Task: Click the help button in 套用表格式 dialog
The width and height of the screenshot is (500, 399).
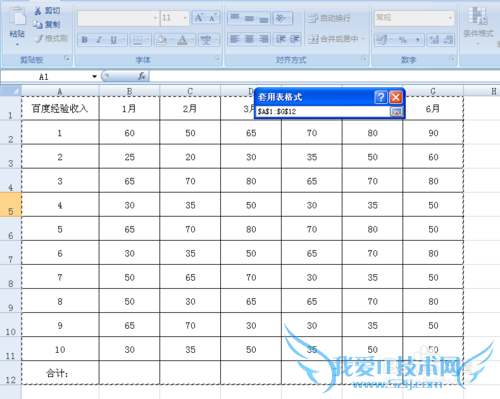Action: coord(381,97)
